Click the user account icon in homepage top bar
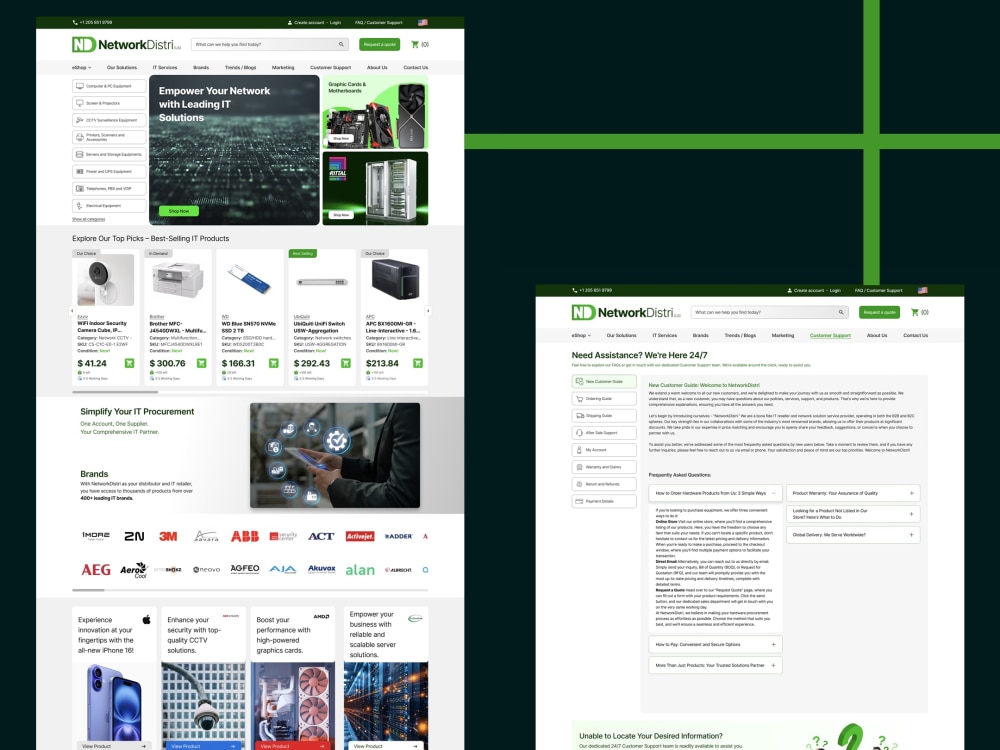 tap(290, 22)
